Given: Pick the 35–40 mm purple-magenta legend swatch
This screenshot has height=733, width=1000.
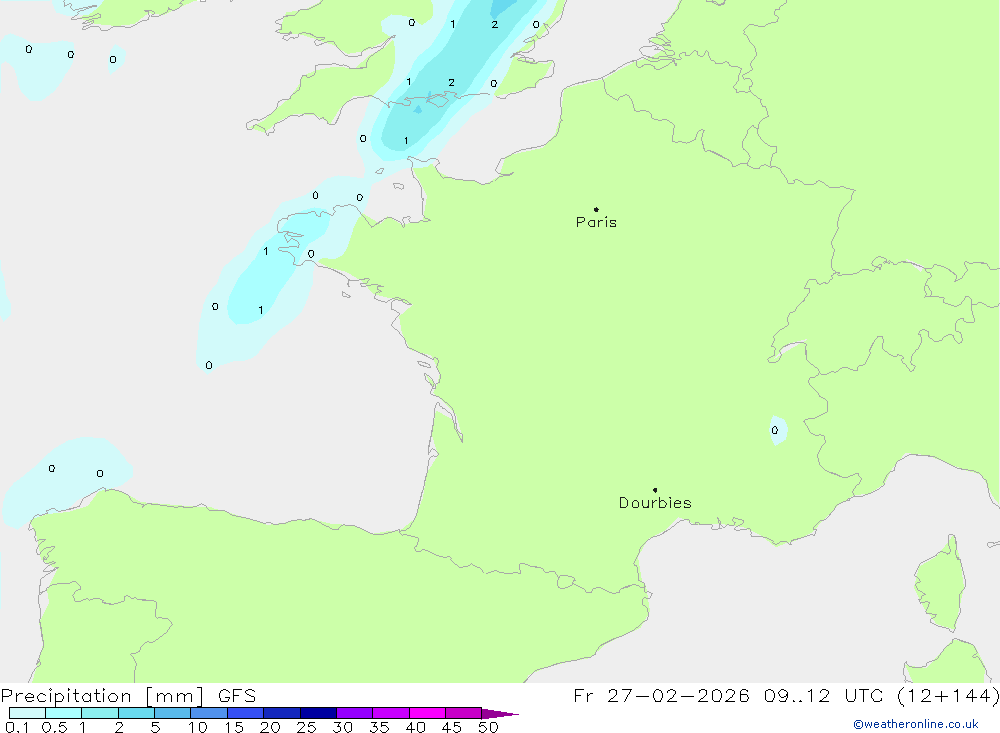Looking at the screenshot, I should (391, 713).
